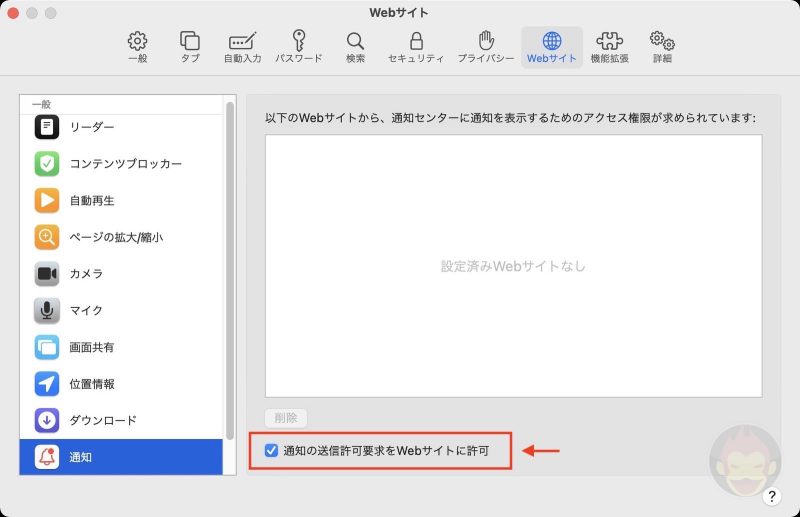Image resolution: width=800 pixels, height=517 pixels.
Task: Open the 機能拡張 (Extensions) preferences tab
Action: (609, 47)
